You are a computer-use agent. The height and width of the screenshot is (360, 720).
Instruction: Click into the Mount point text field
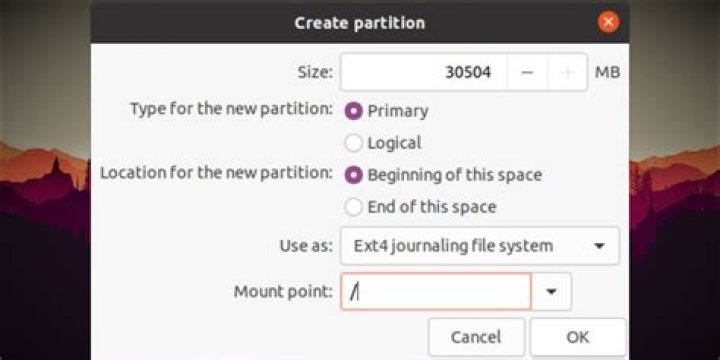click(x=436, y=292)
